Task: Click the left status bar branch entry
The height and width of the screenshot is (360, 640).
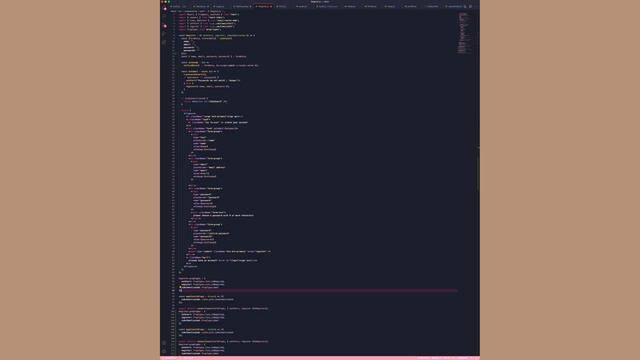Action: (x=170, y=358)
